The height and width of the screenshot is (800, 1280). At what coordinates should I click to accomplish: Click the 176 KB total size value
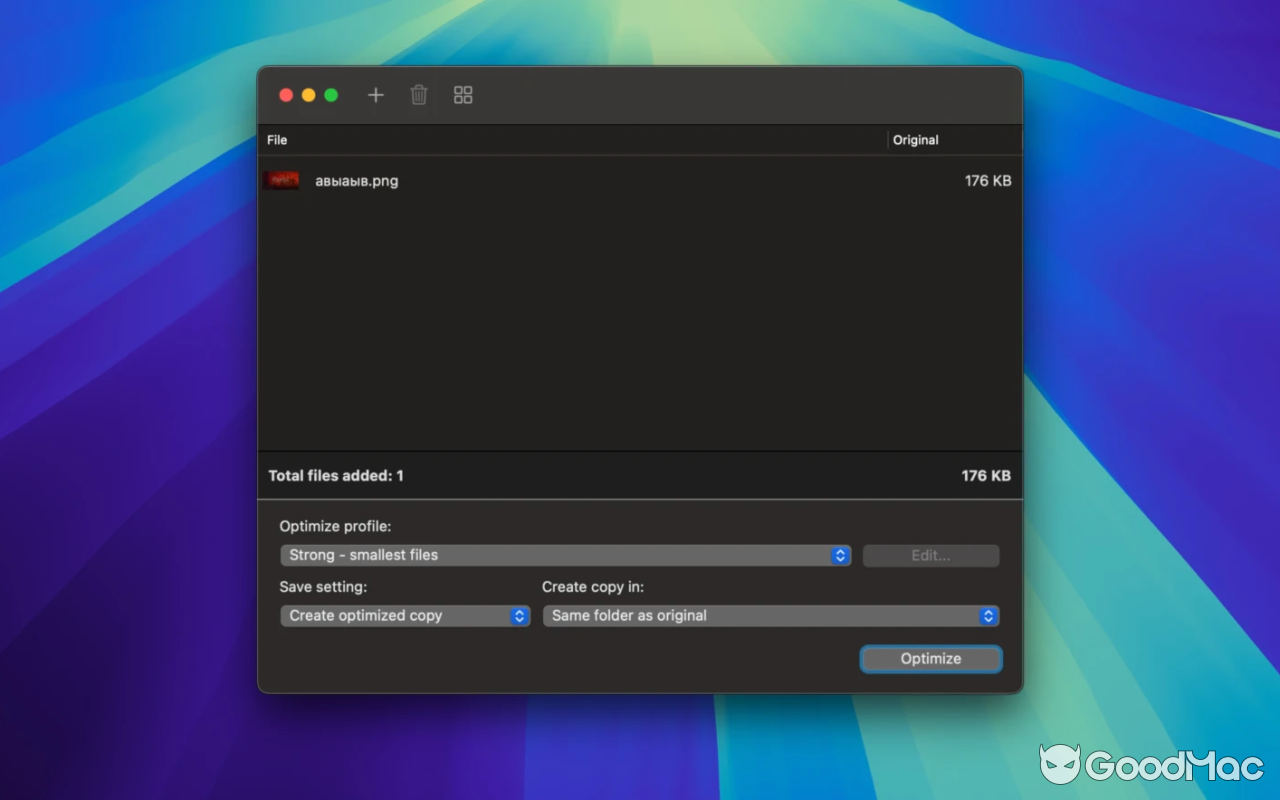(x=986, y=476)
